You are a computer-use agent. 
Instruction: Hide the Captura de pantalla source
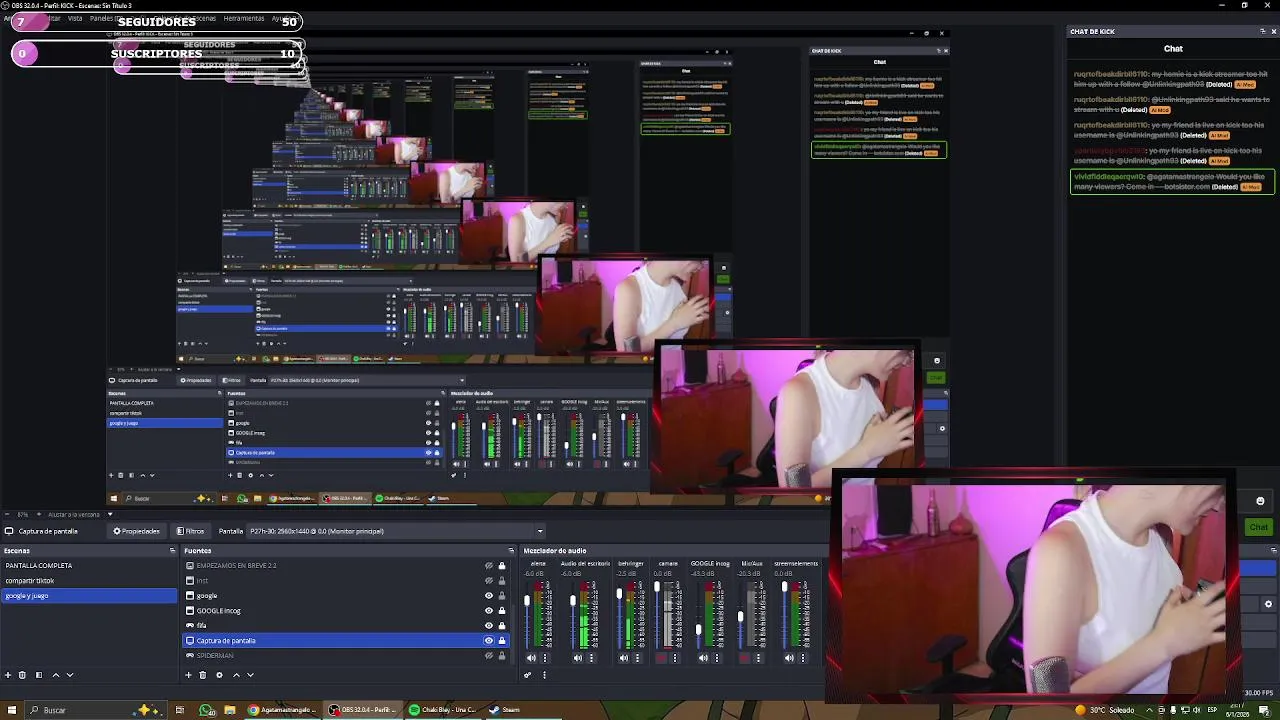pos(489,641)
